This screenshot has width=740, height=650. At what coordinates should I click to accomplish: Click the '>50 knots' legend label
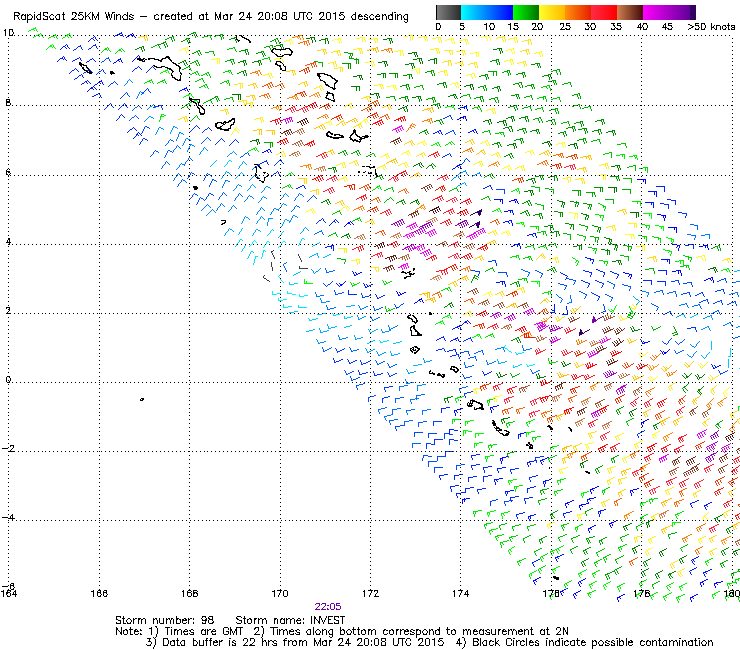tap(711, 27)
